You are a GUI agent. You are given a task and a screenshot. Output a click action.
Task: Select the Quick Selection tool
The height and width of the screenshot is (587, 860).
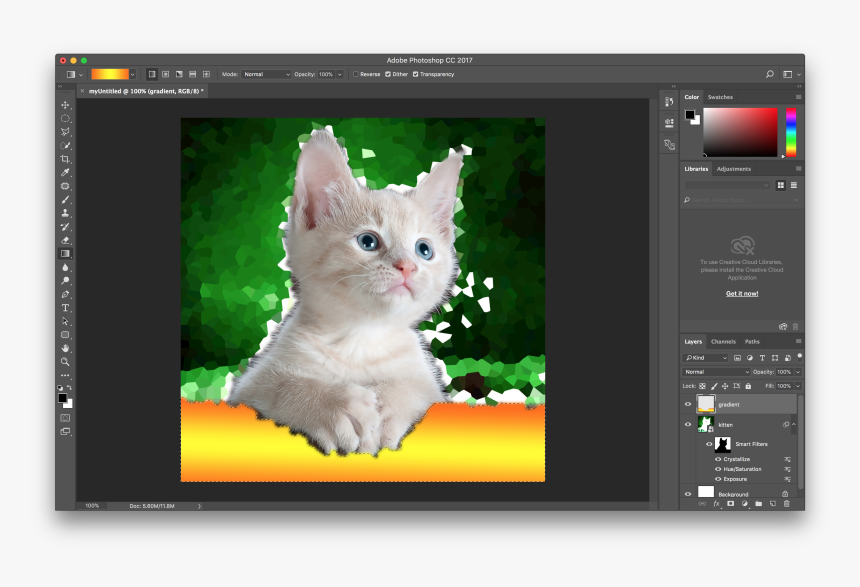(65, 145)
